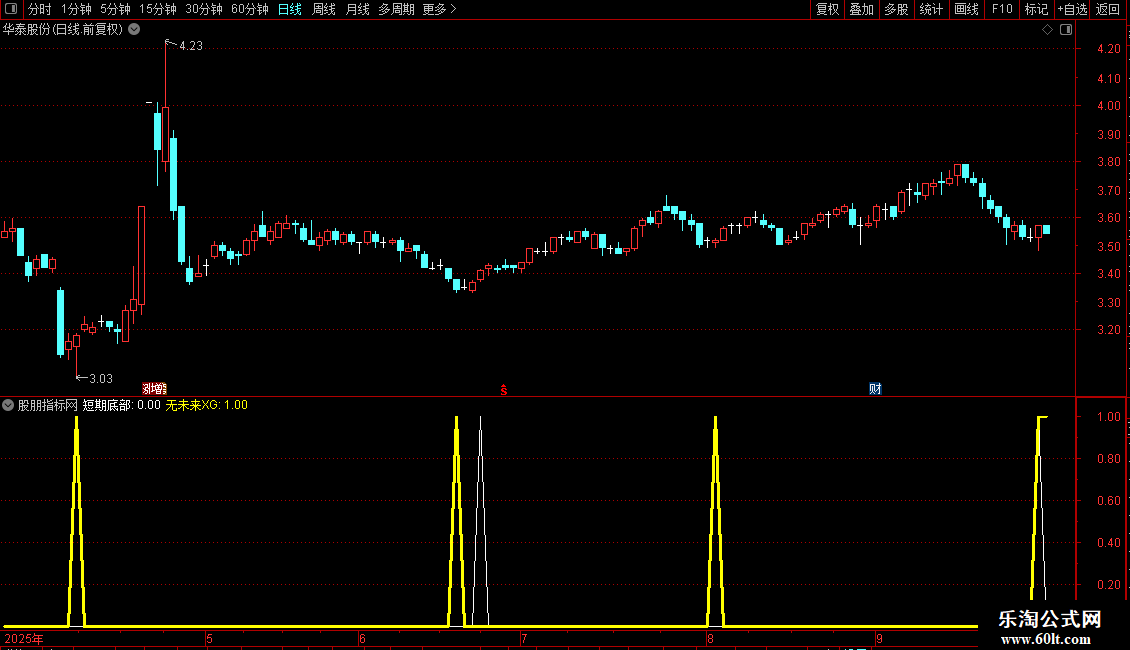Open the 画线 drawing tools
The height and width of the screenshot is (650, 1130).
966,9
